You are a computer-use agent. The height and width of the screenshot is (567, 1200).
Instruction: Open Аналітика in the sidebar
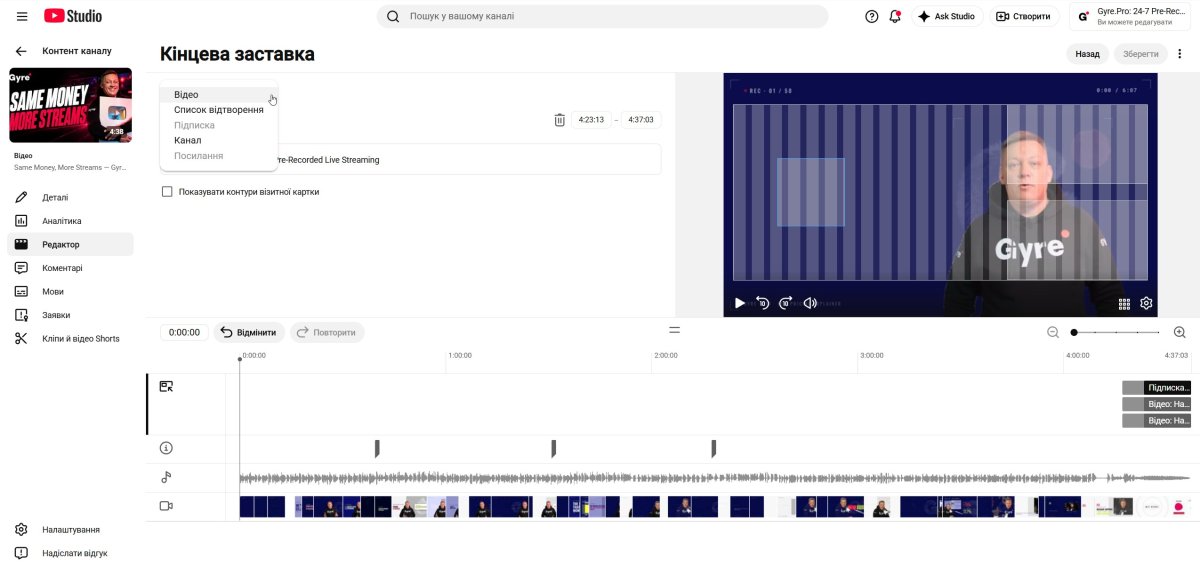(70, 221)
